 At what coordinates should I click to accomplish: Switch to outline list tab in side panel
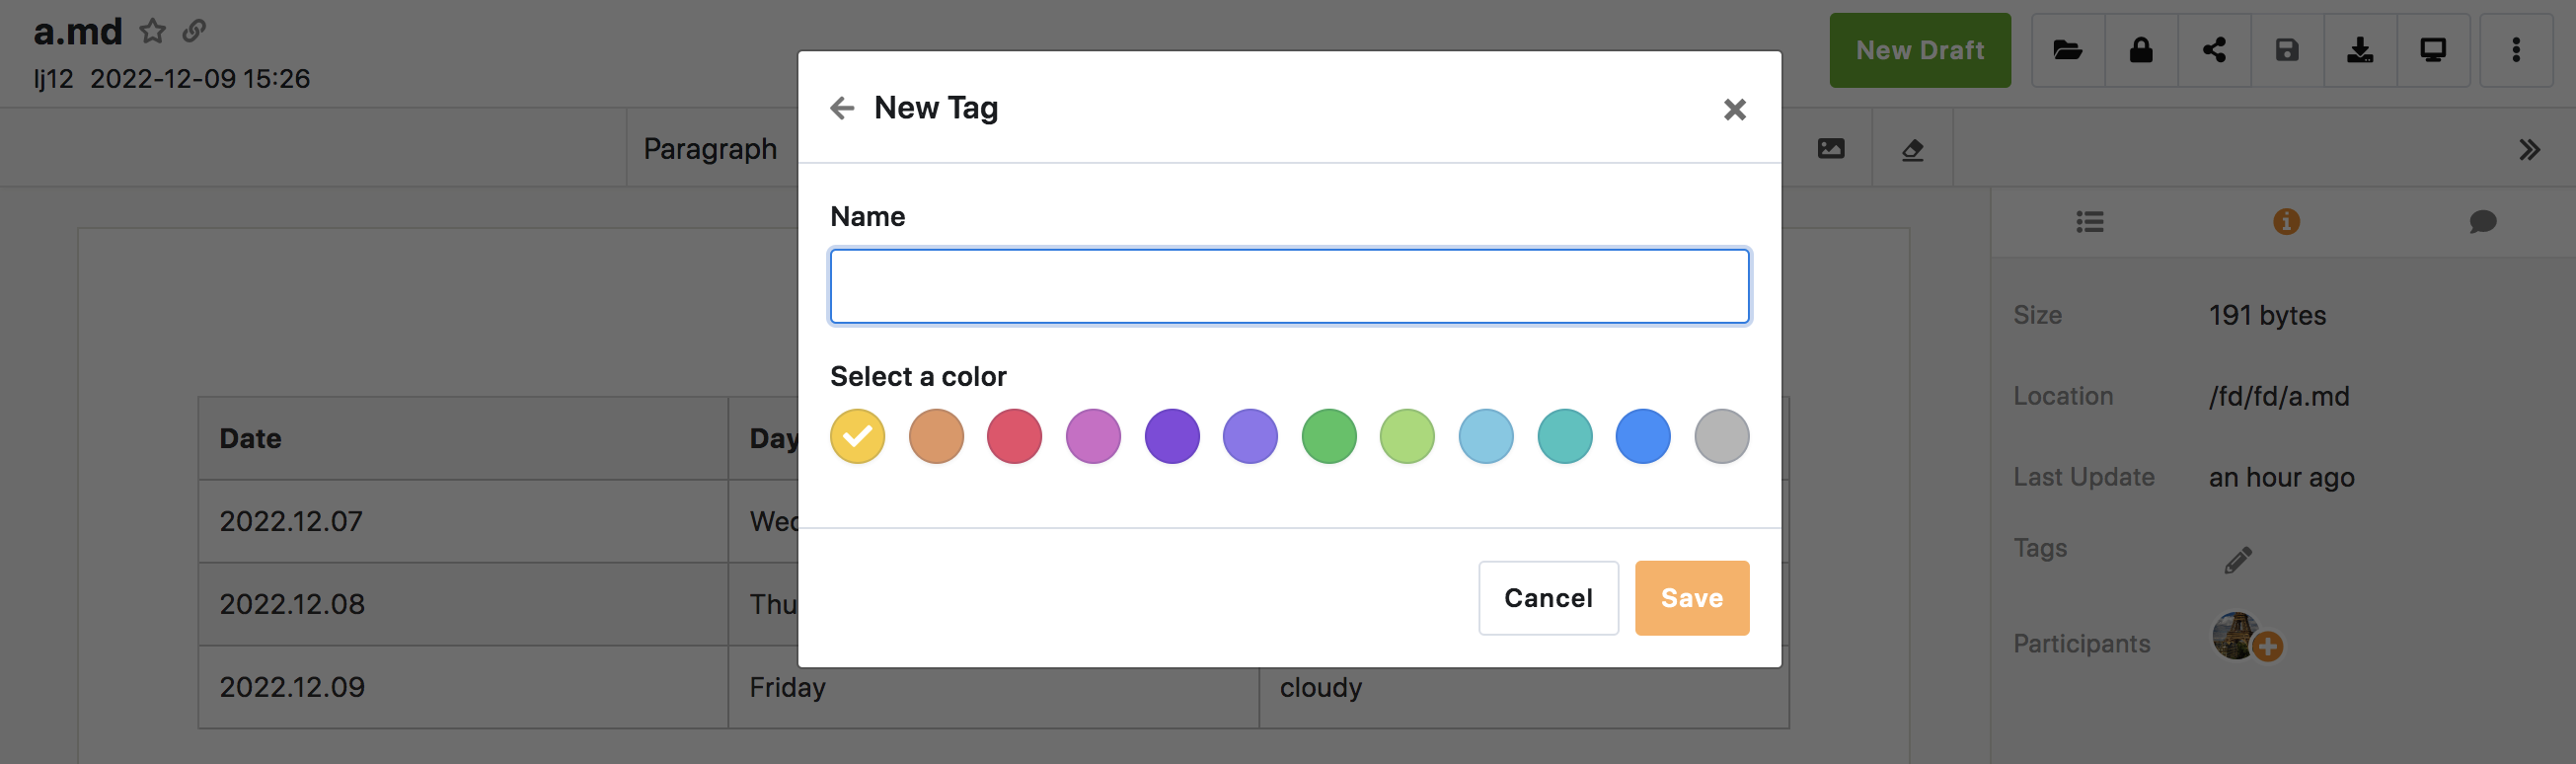2089,221
